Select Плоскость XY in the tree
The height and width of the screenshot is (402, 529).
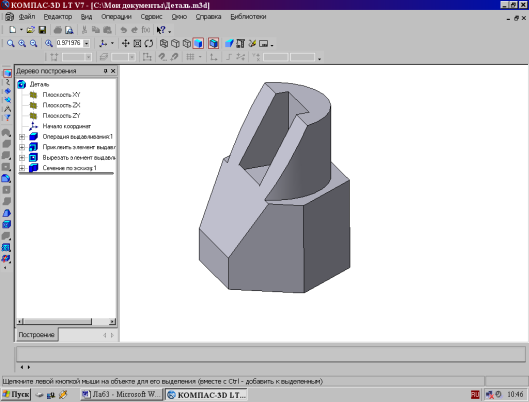tap(61, 95)
